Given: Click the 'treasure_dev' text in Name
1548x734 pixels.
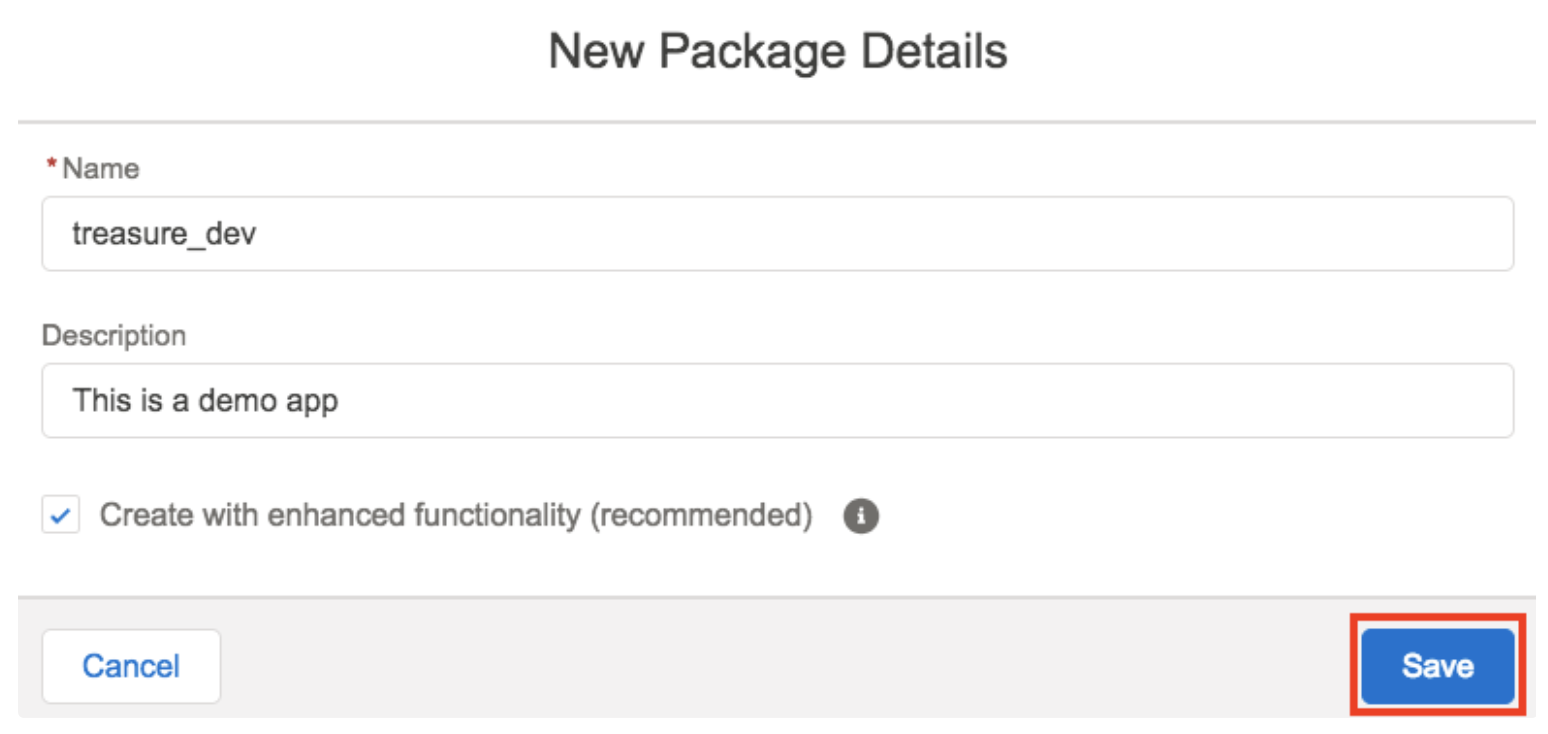Looking at the screenshot, I should click(x=164, y=234).
